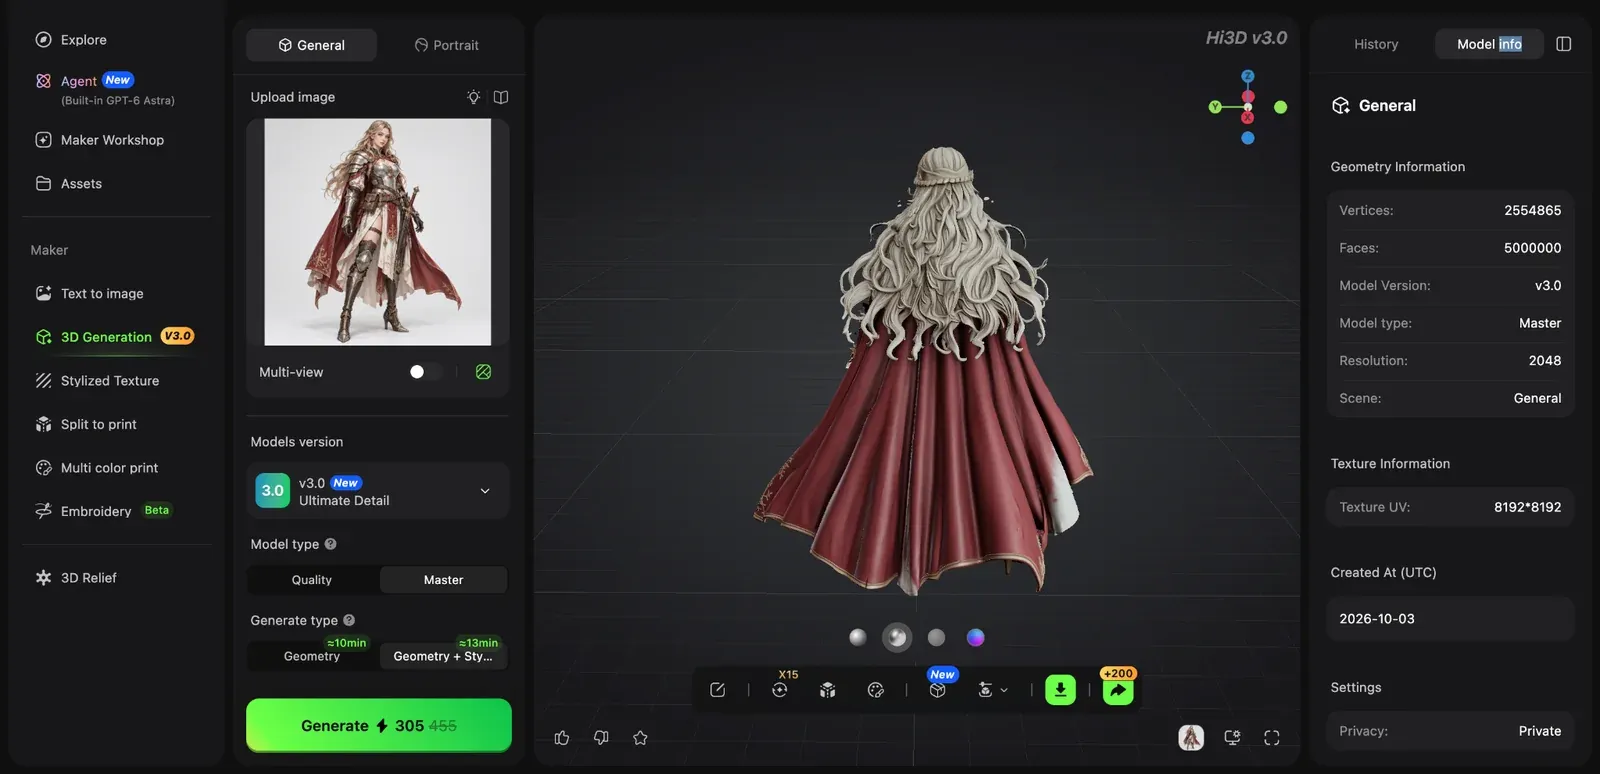Open the History tab
The height and width of the screenshot is (774, 1600).
1376,44
